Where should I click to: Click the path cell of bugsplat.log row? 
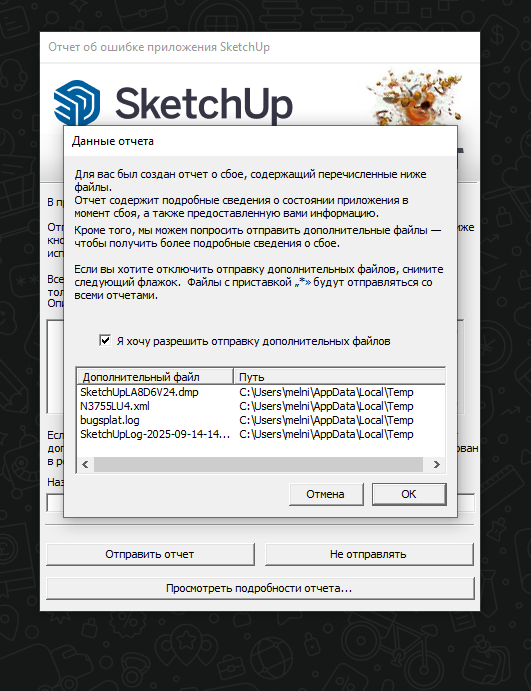(326, 420)
